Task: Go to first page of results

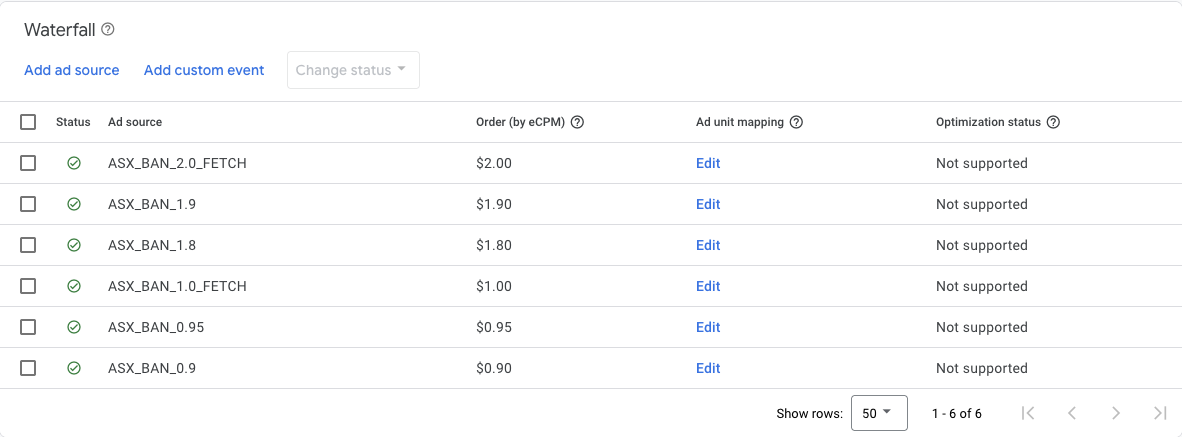Action: coord(1027,413)
